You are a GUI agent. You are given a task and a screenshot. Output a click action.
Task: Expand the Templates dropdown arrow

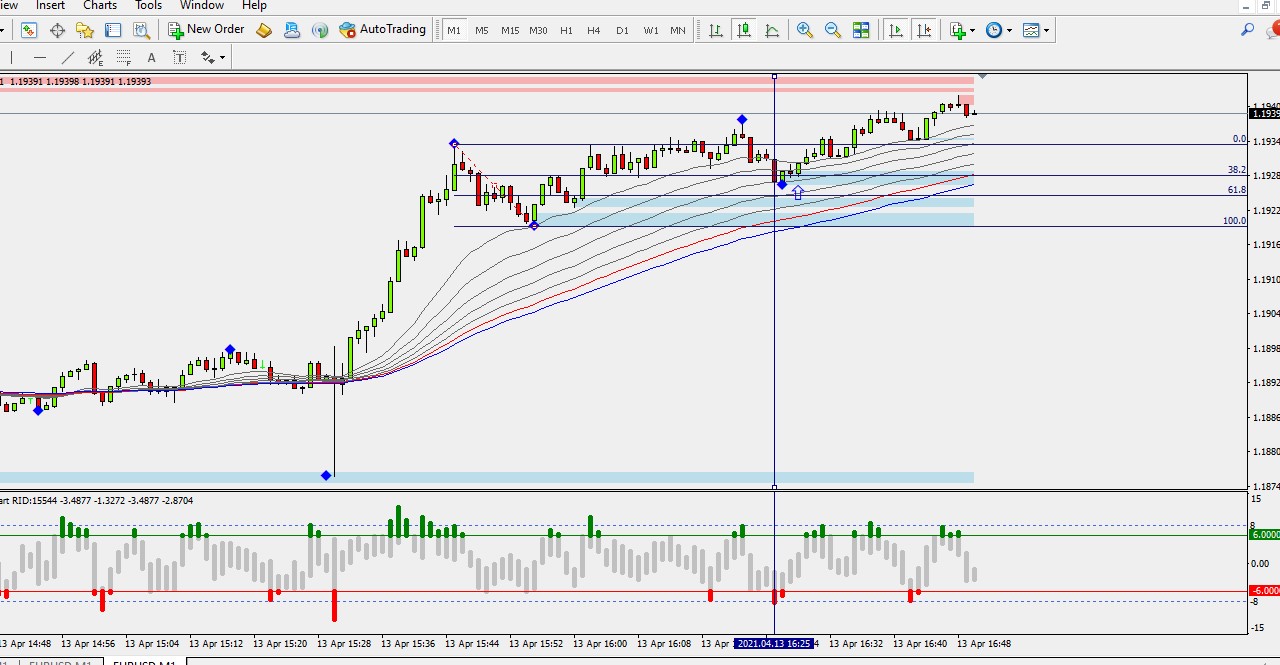pos(1046,30)
